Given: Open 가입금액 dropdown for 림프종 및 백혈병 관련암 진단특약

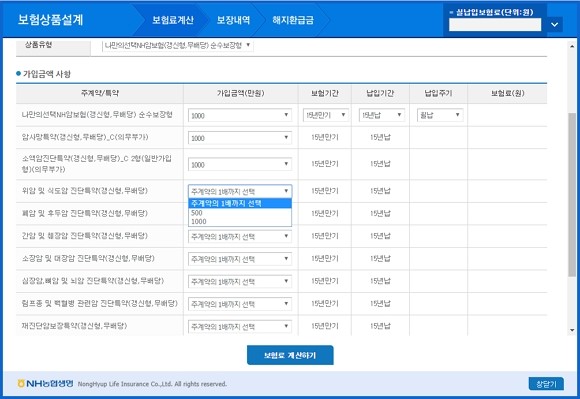Looking at the screenshot, I should (240, 304).
